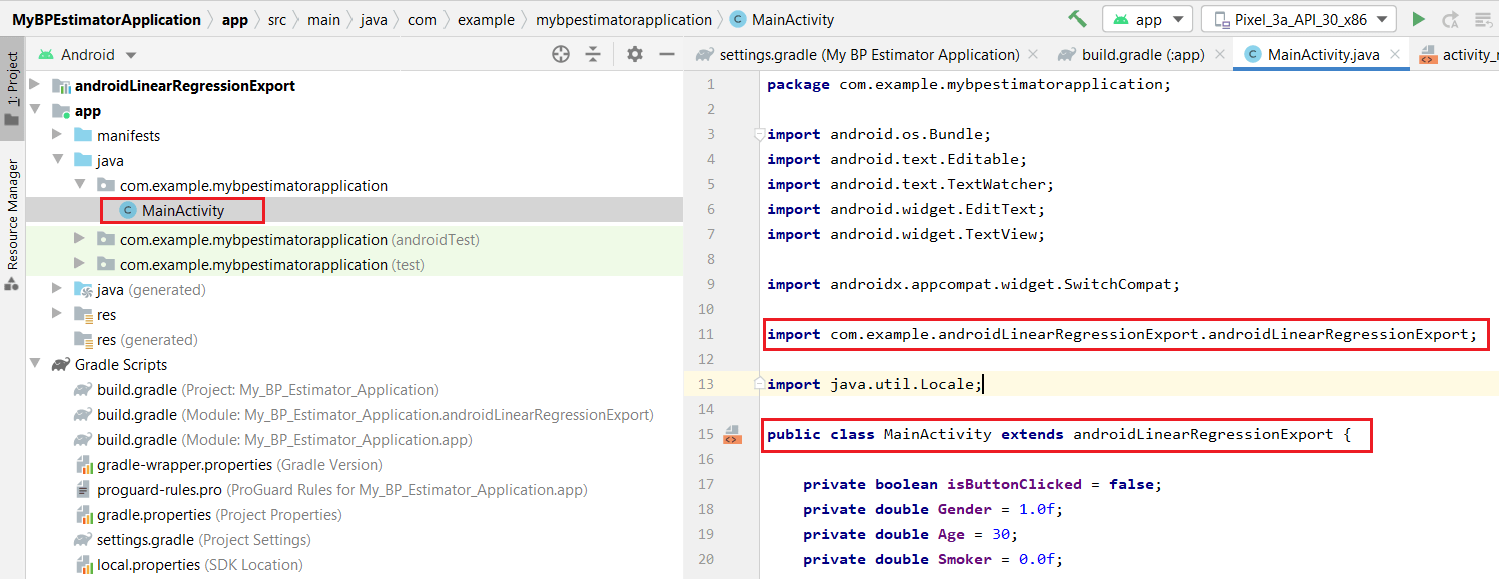1499x579 pixels.
Task: Fold the import block at line 3
Action: coord(759,134)
